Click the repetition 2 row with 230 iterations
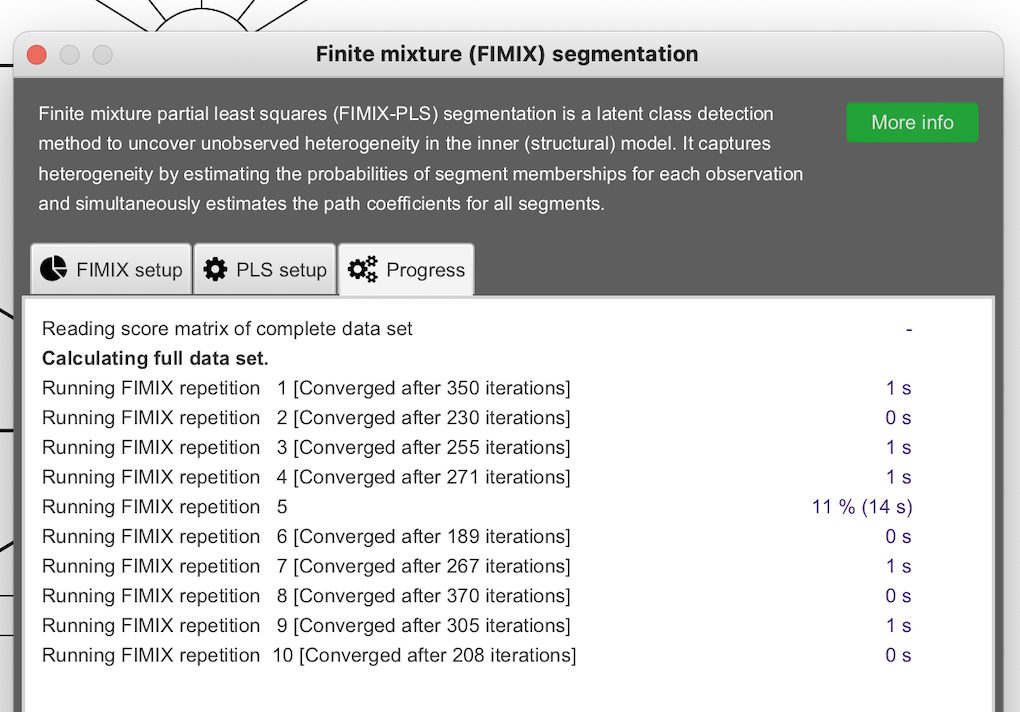The width and height of the screenshot is (1020, 712). pos(306,418)
